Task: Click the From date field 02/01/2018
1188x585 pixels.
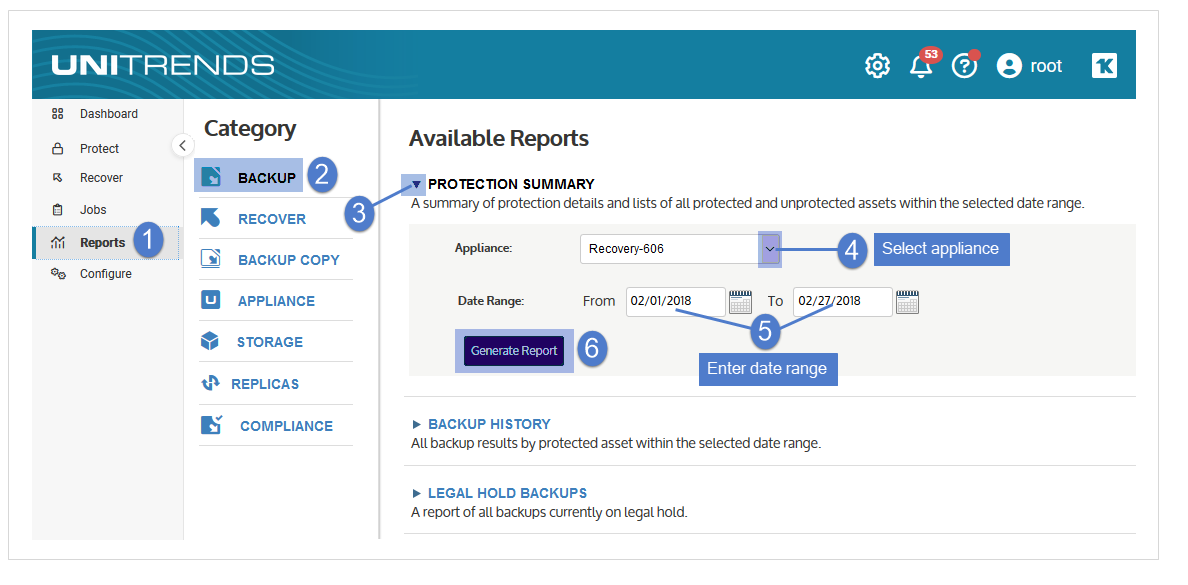Action: 676,301
